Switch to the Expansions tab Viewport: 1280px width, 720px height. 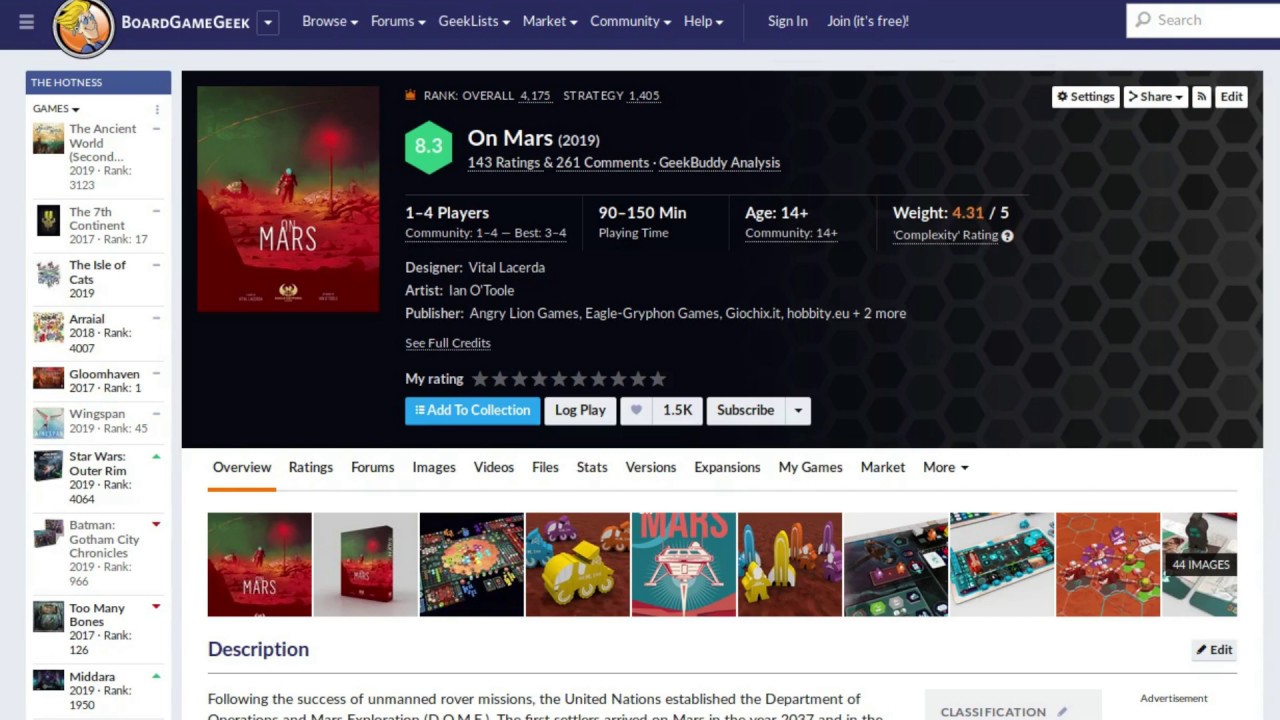point(727,467)
